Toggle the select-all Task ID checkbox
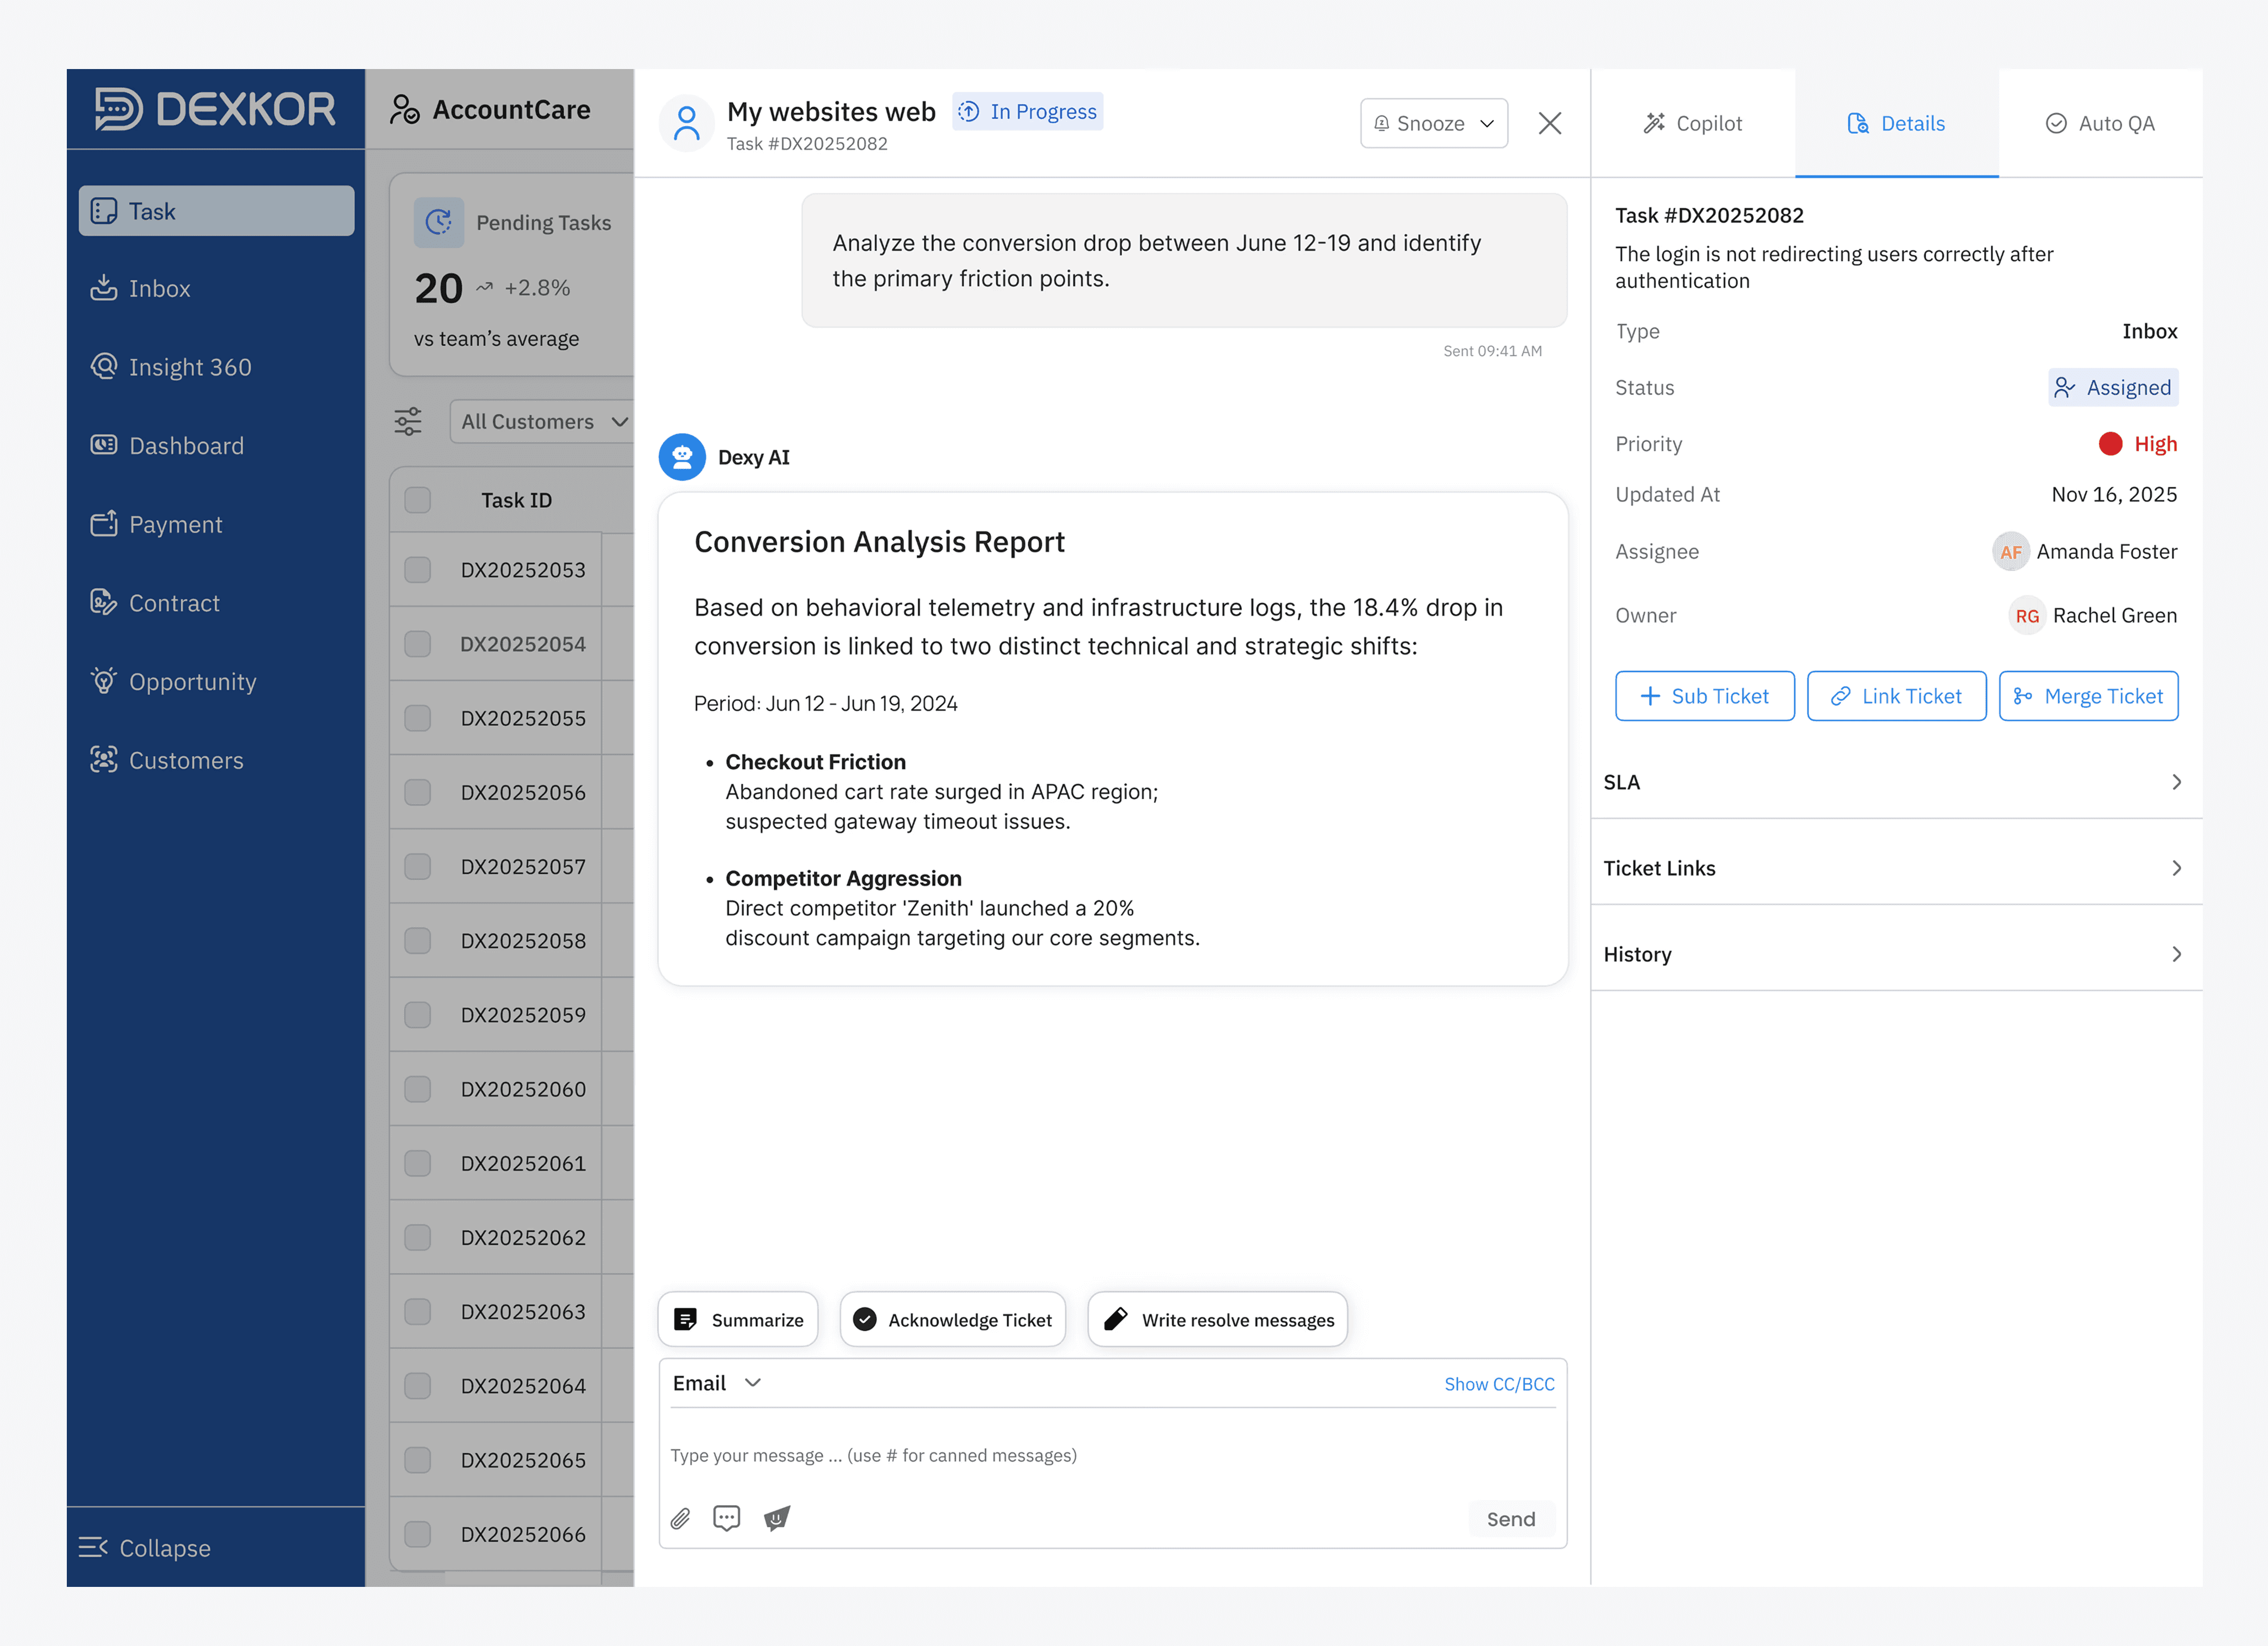The height and width of the screenshot is (1646, 2268). (417, 500)
